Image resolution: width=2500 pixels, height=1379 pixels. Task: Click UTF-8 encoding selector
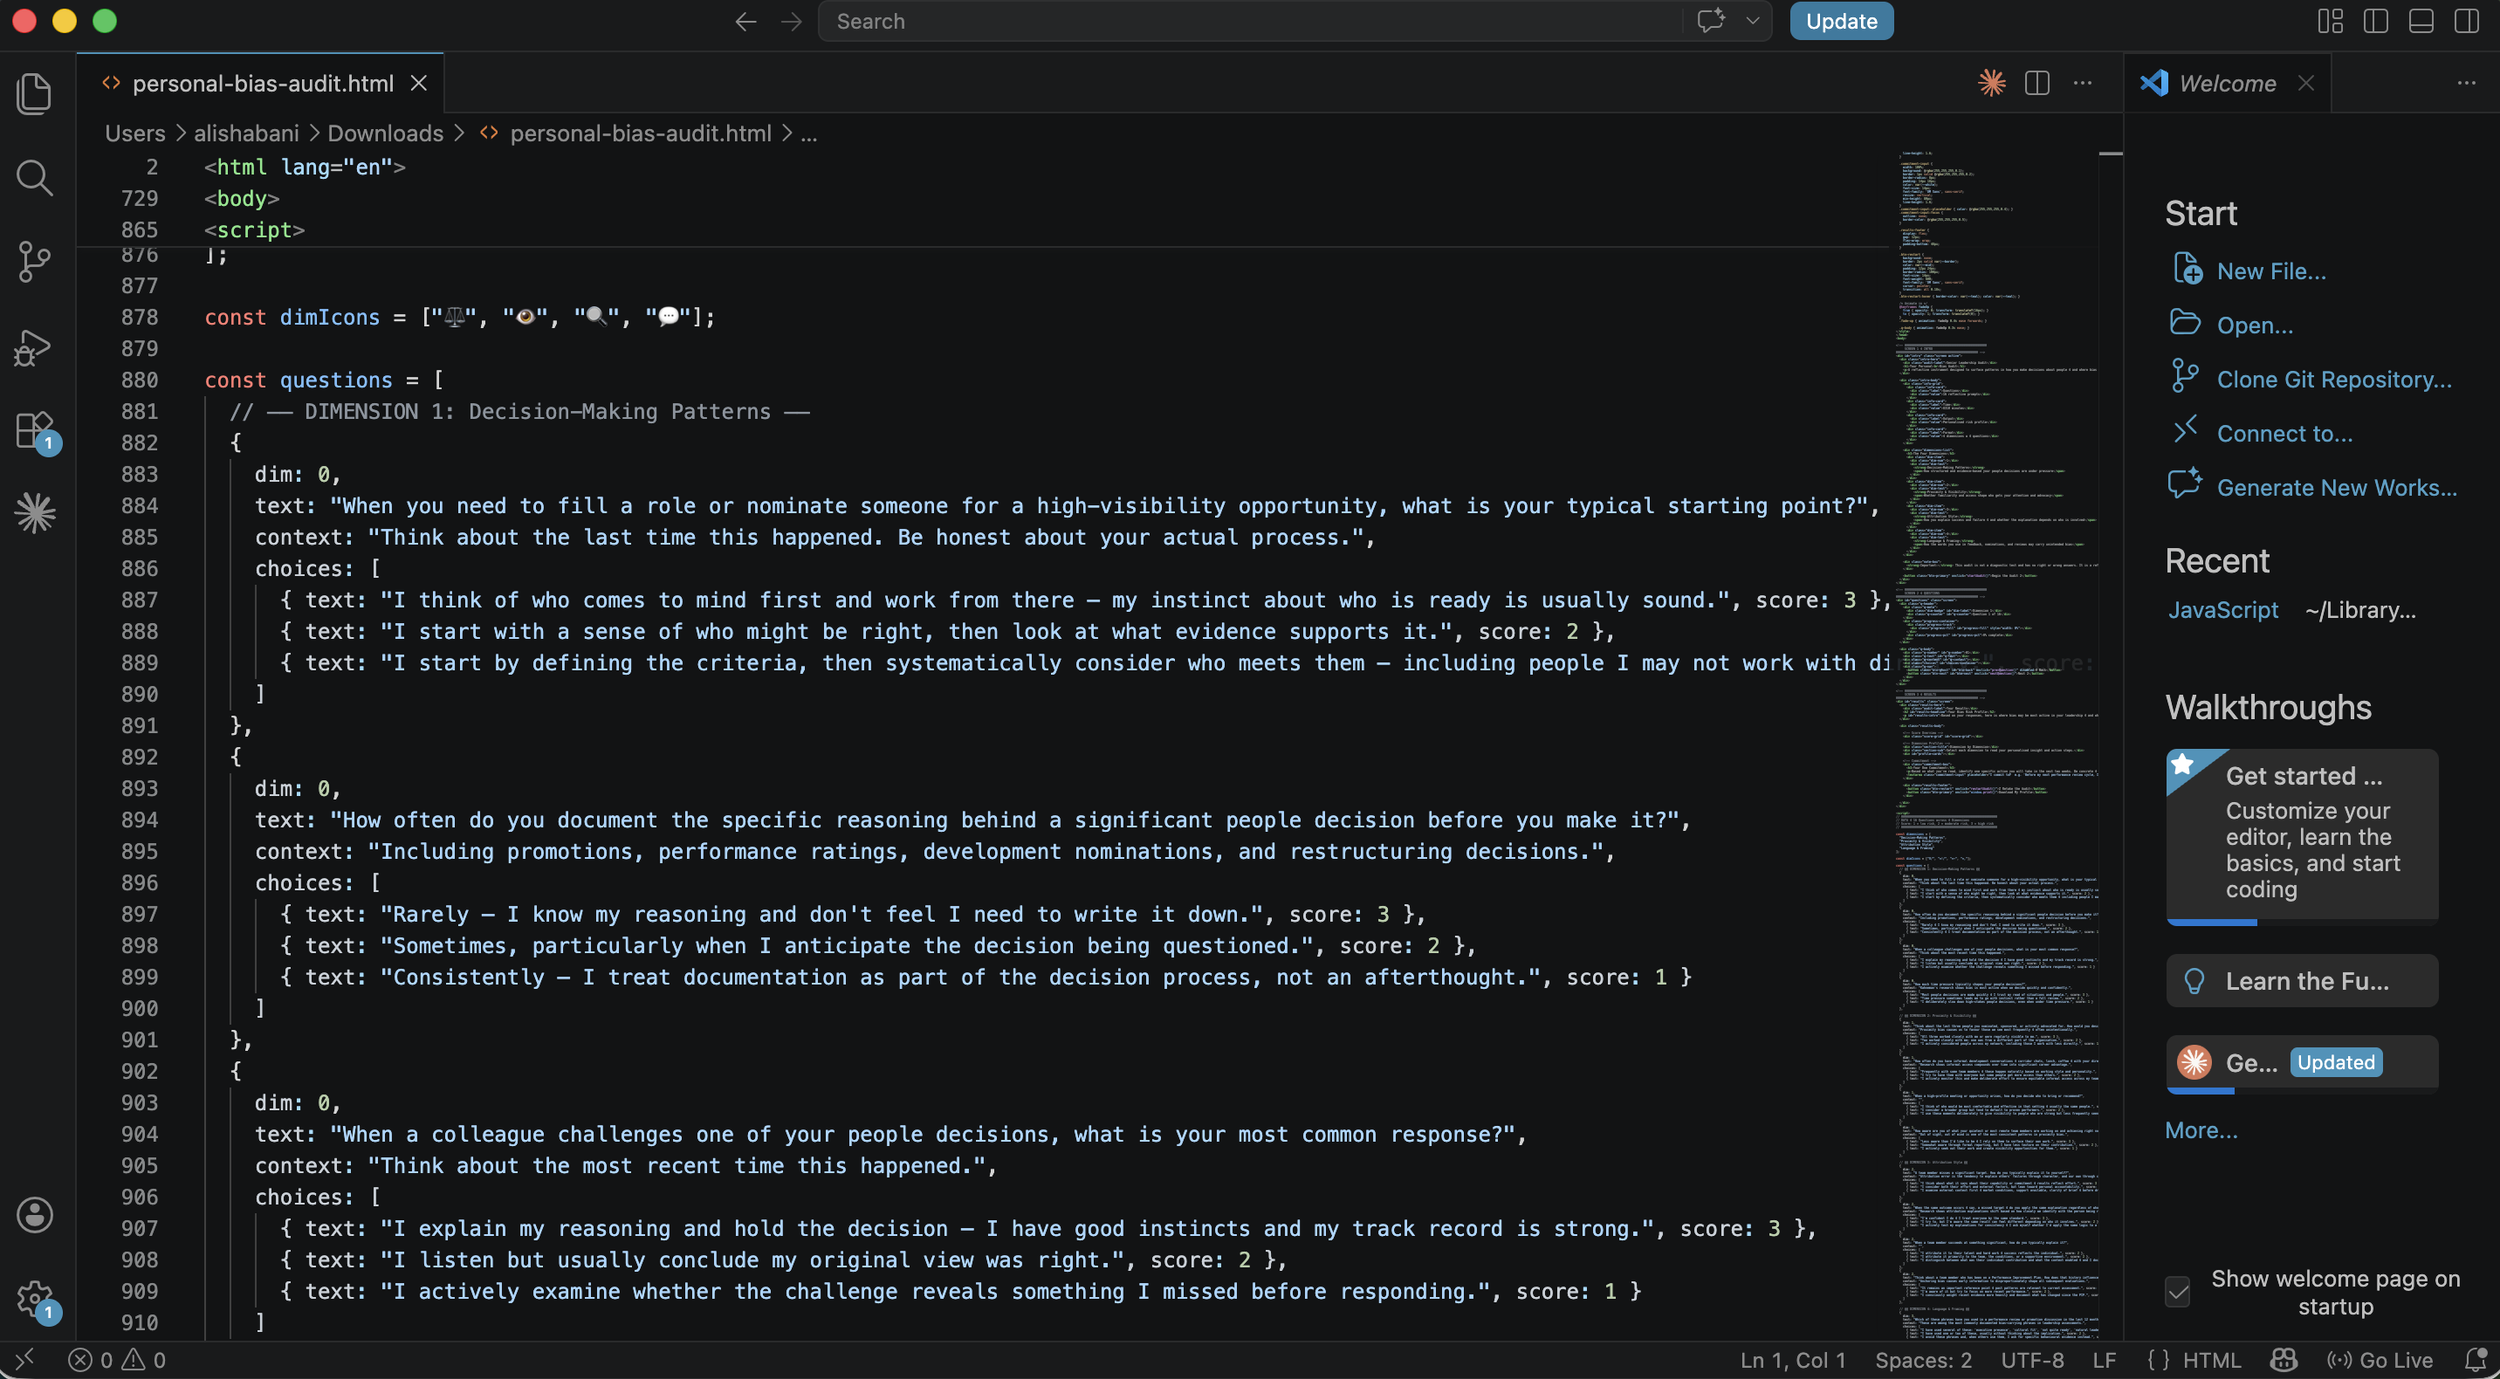click(x=2032, y=1360)
